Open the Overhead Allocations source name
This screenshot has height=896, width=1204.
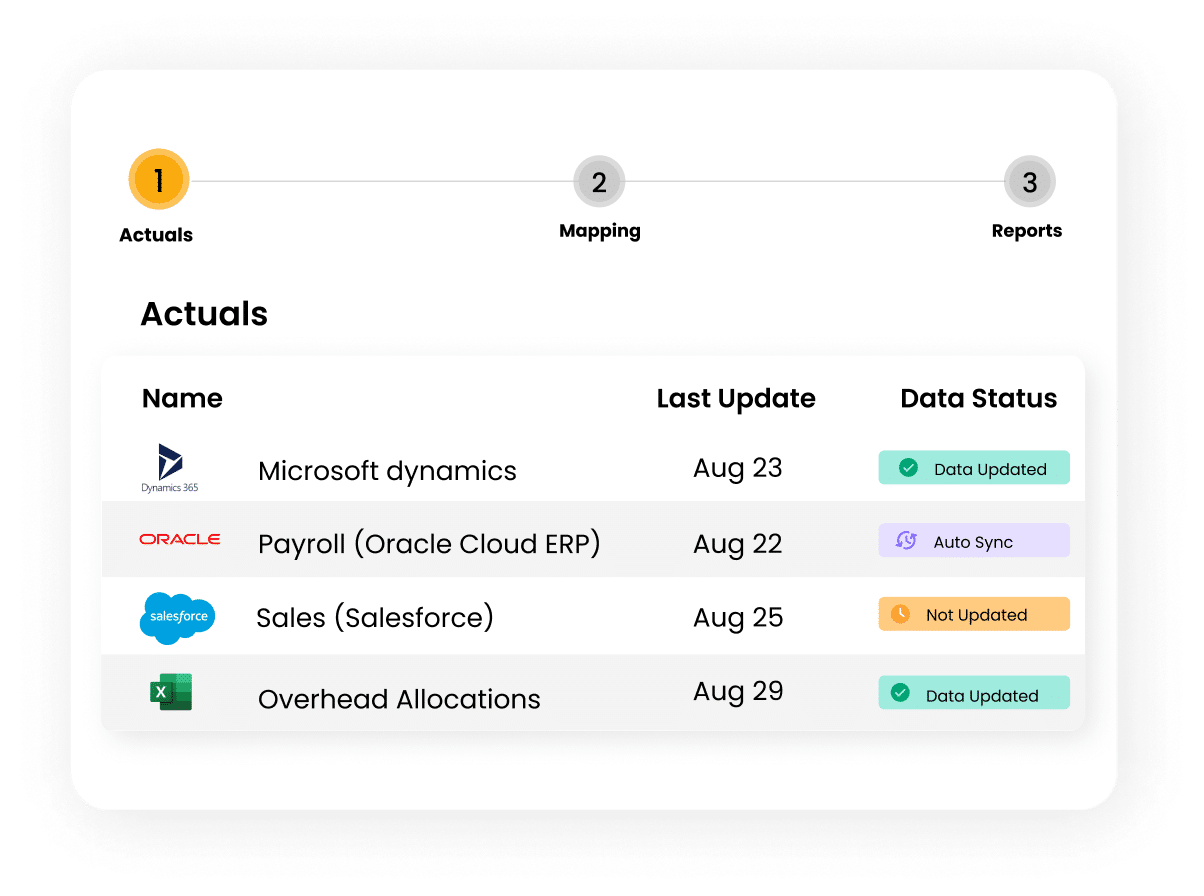click(x=399, y=699)
